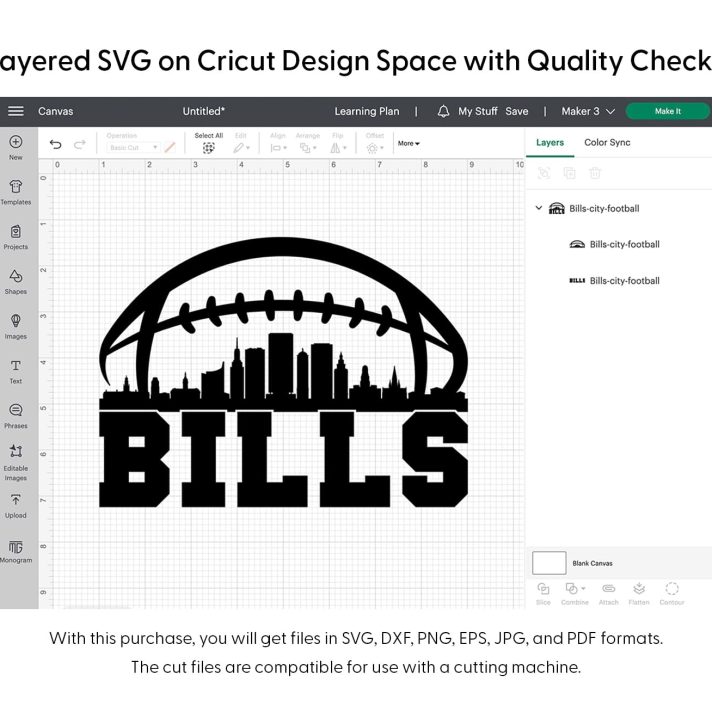The height and width of the screenshot is (712, 712).
Task: Undo the last action
Action: pos(55,144)
